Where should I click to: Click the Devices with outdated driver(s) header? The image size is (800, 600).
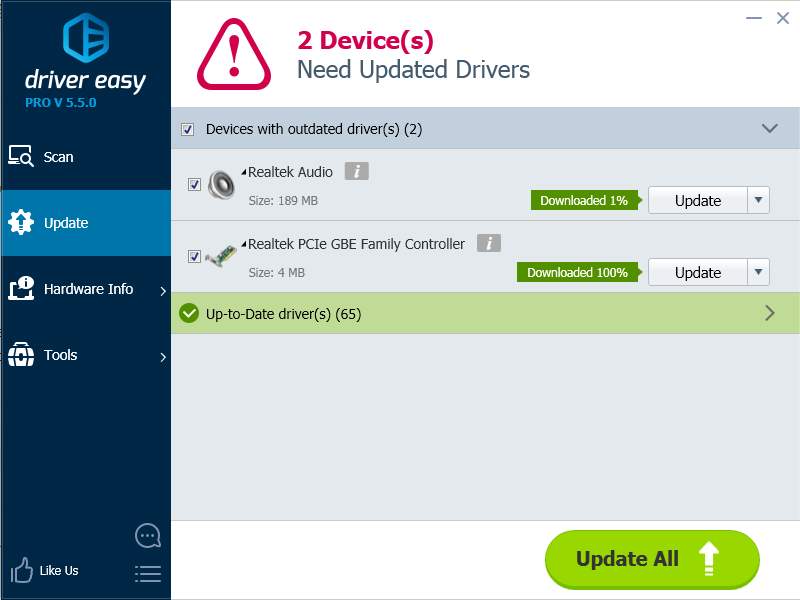coord(485,128)
